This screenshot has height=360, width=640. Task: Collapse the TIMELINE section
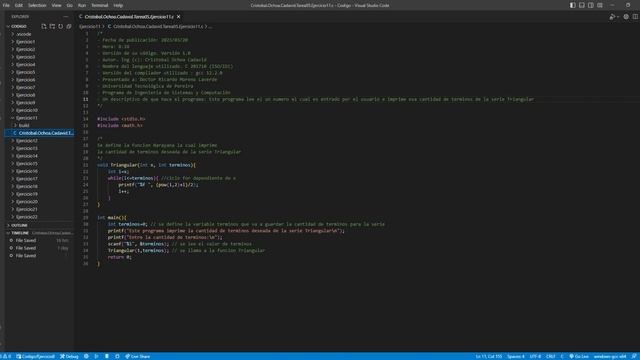click(x=40, y=233)
